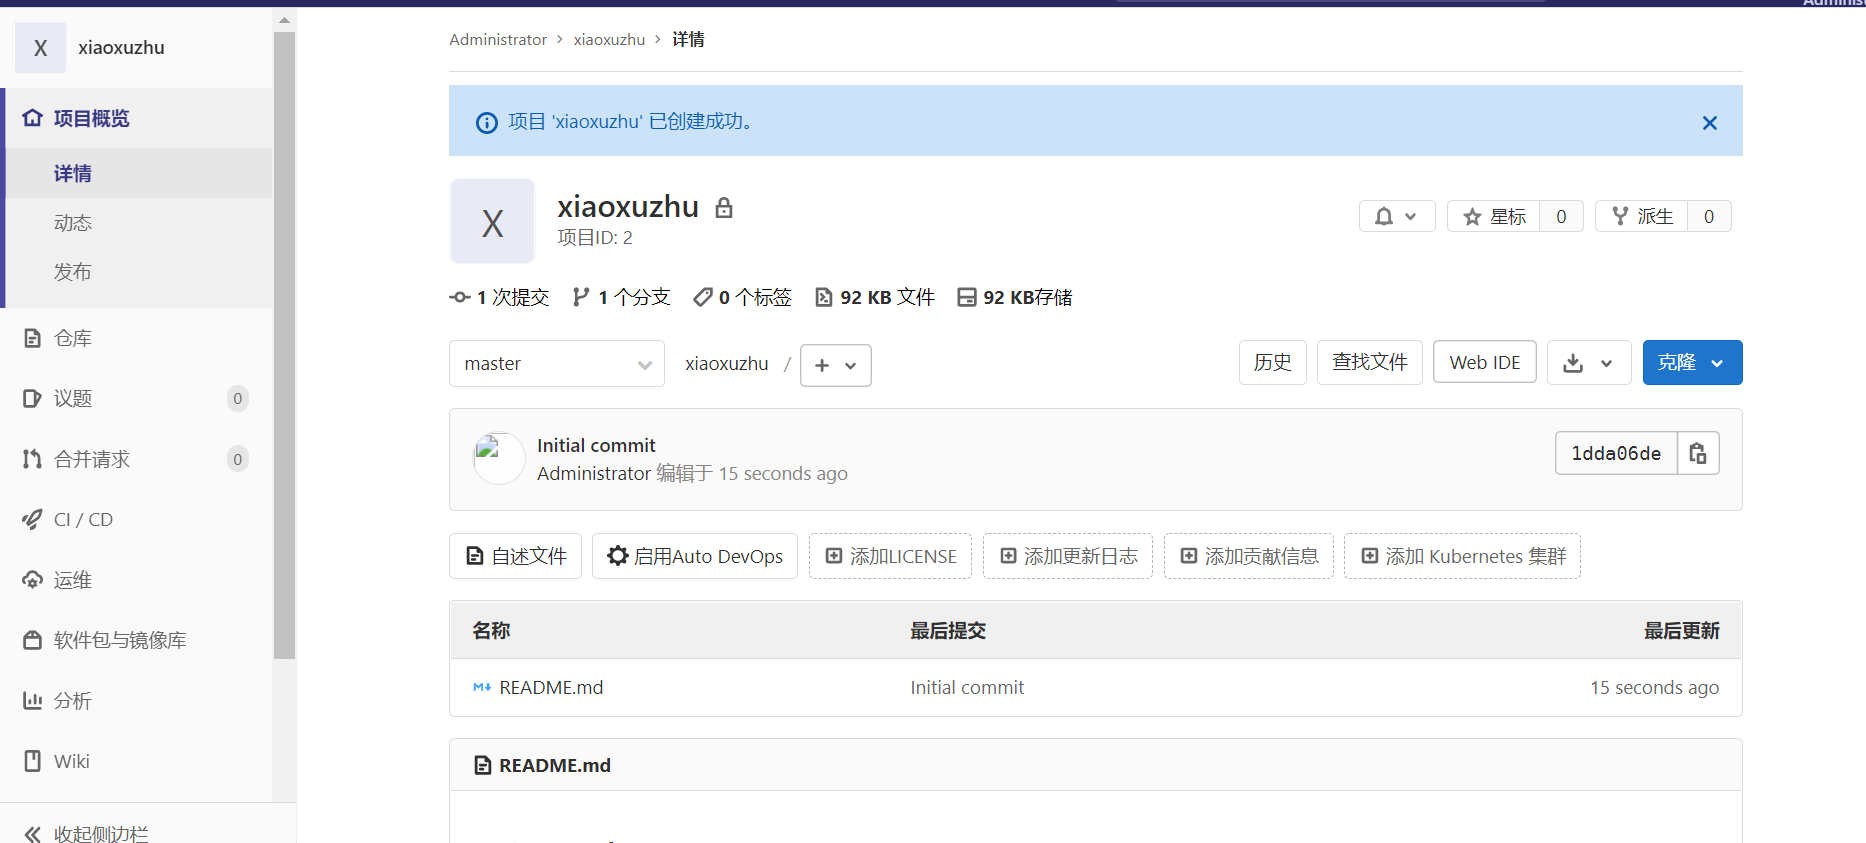Star the project with 星标 button

1494,216
